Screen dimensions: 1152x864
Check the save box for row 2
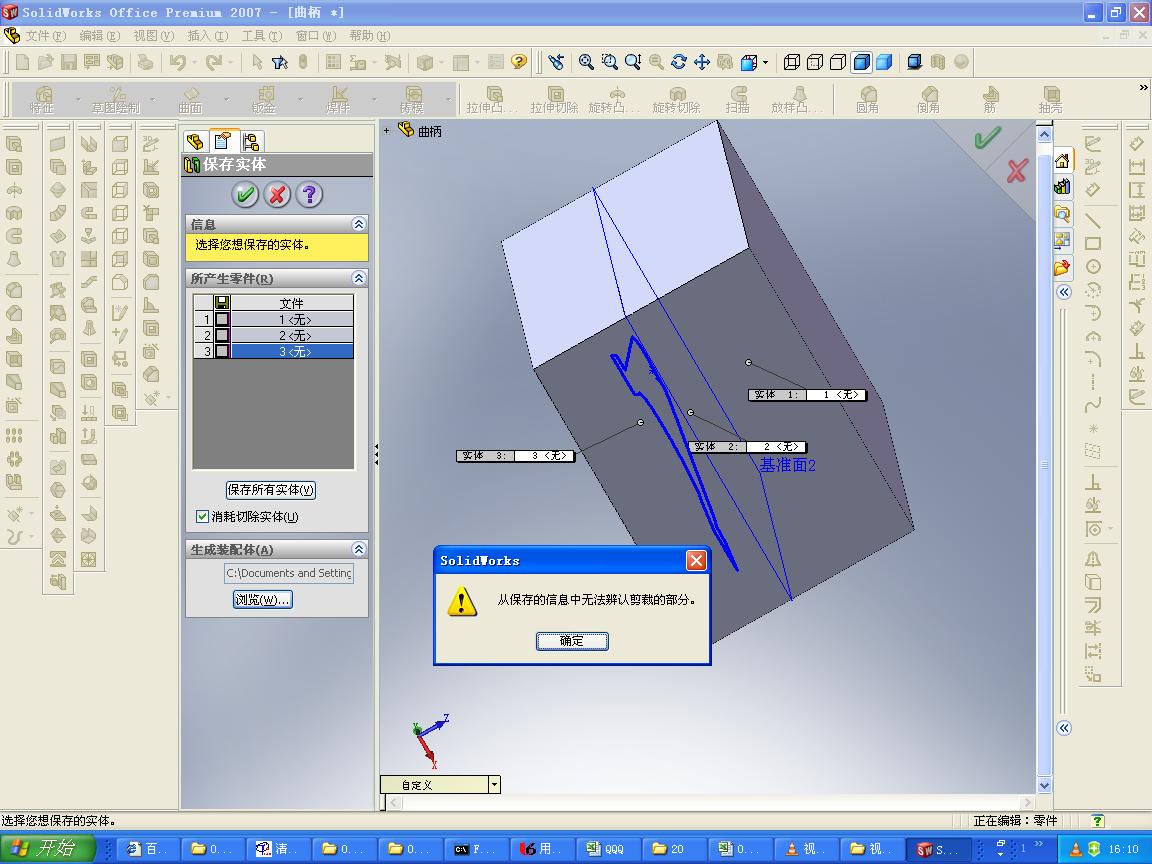(222, 335)
